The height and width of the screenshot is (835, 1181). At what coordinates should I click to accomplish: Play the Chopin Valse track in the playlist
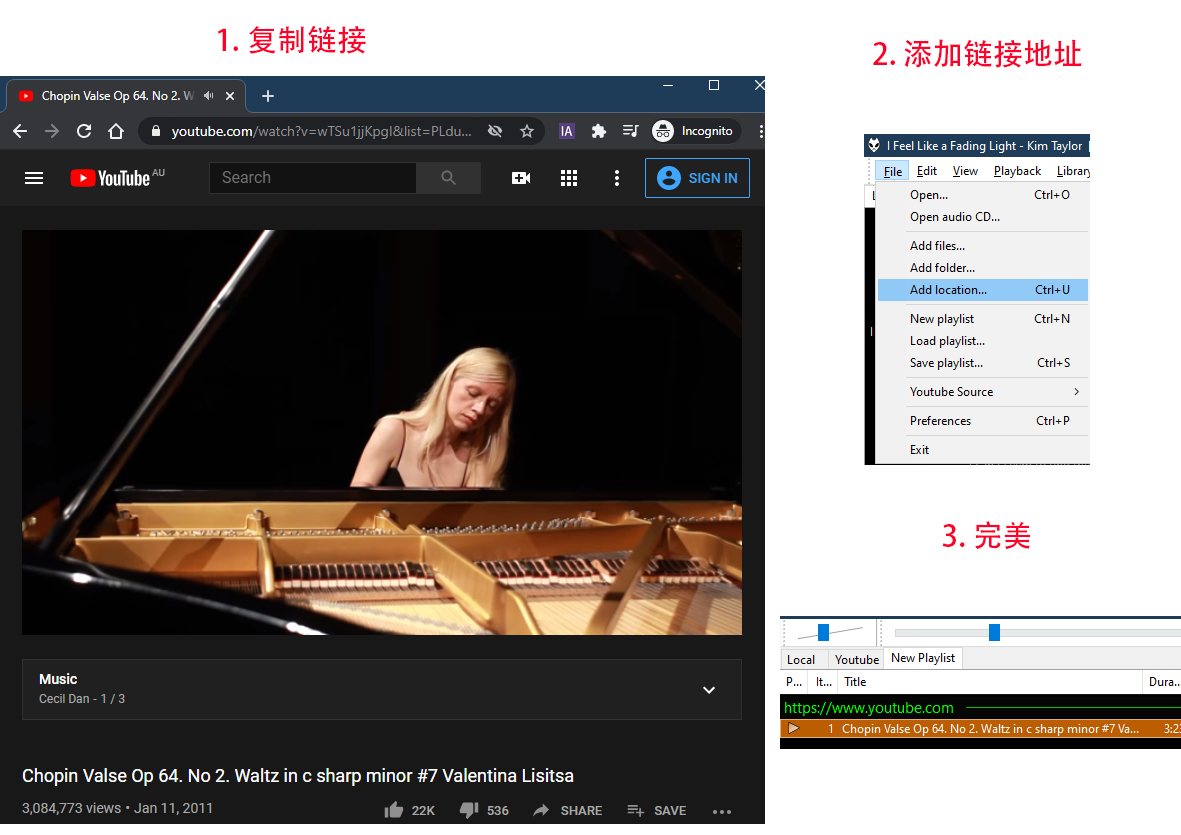coord(793,730)
